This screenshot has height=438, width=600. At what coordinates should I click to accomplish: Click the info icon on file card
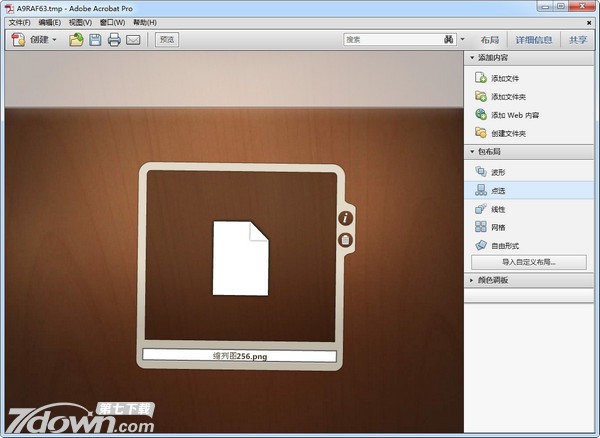coord(346,217)
